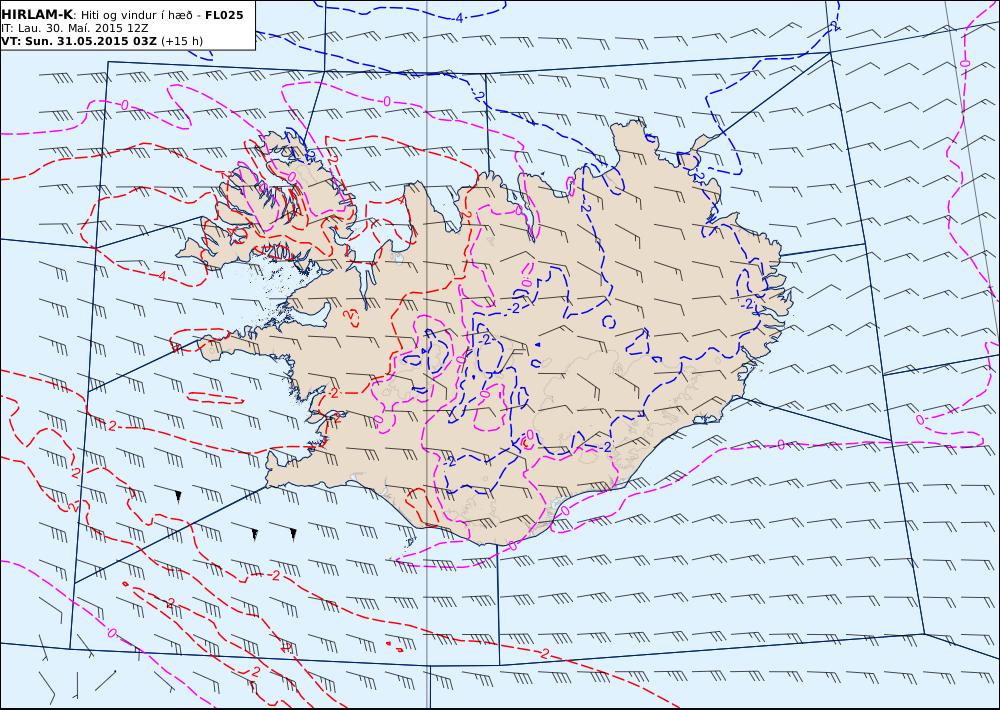Click the FL025 flight level label

[224, 15]
